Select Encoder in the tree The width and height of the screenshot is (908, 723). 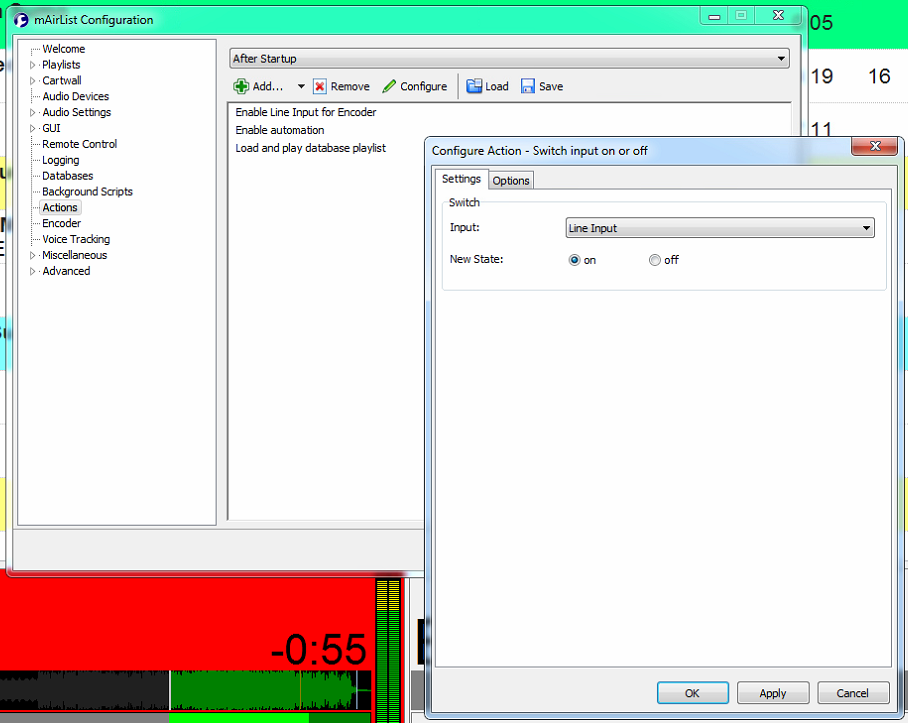click(61, 223)
